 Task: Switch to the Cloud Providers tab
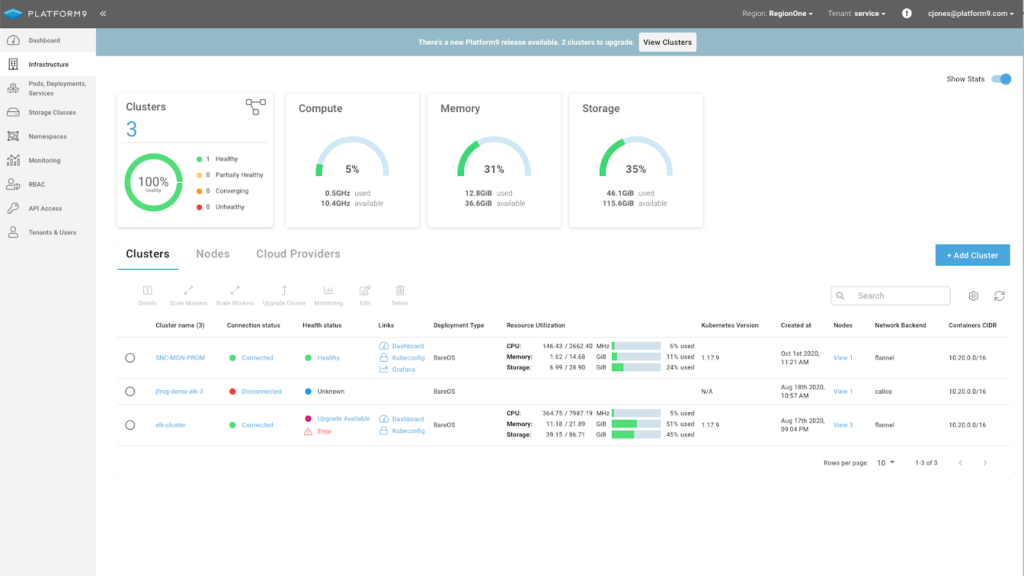tap(298, 254)
